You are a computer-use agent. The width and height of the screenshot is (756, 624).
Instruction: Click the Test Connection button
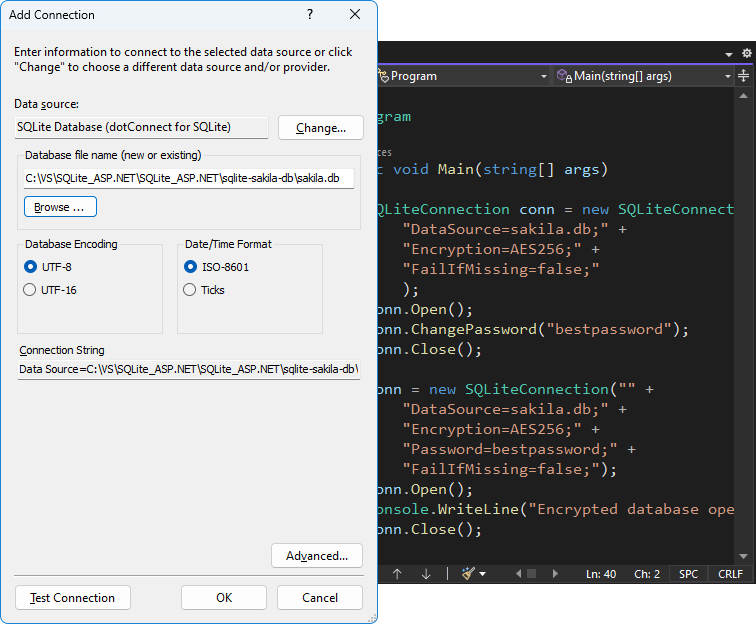coord(73,597)
